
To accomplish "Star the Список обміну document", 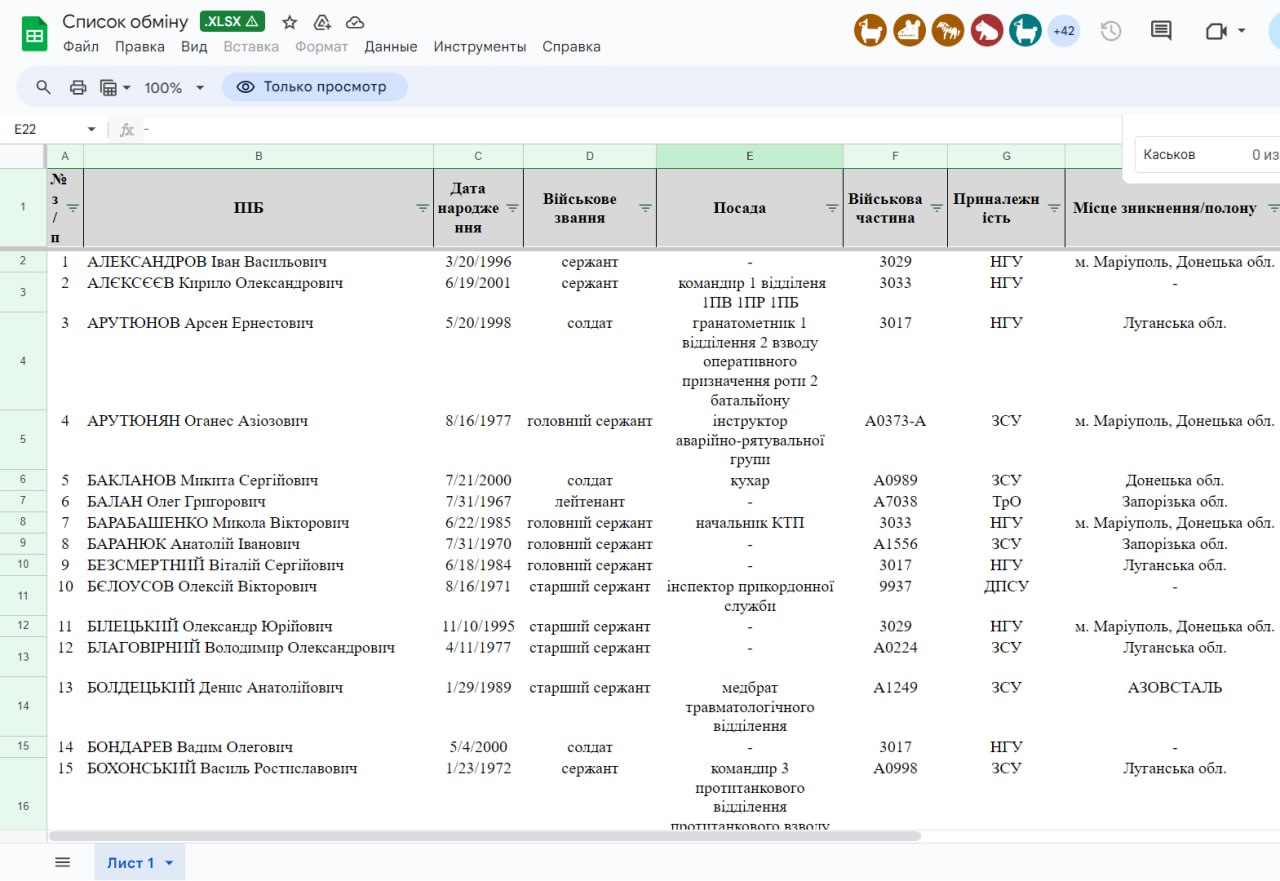I will tap(290, 22).
